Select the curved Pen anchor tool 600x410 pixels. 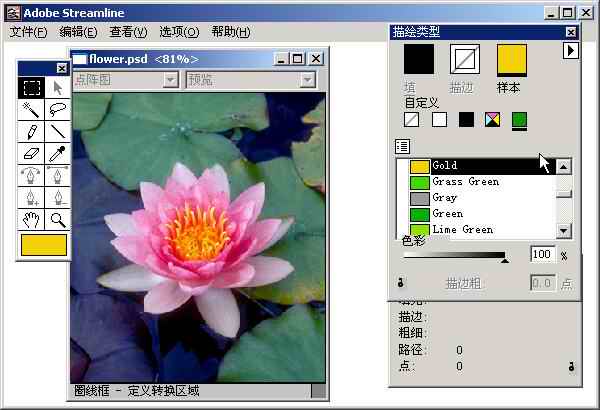point(31,176)
